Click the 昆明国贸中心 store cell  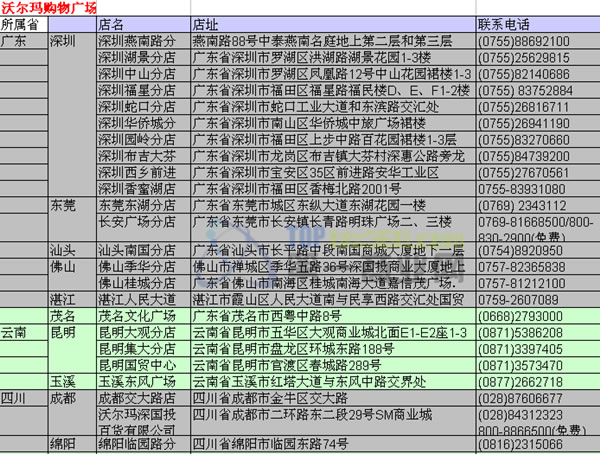136,364
